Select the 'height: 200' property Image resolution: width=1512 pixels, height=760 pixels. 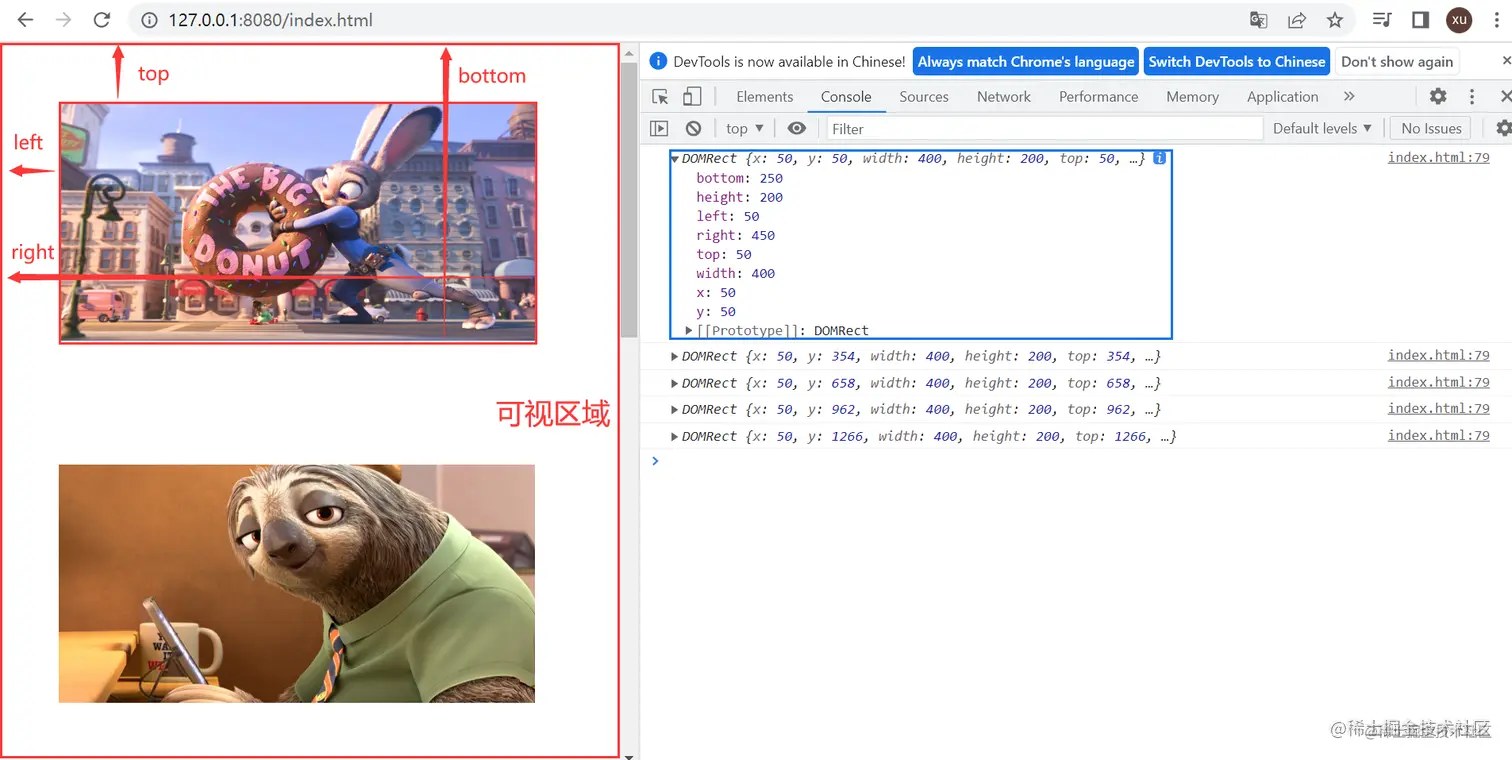pos(740,197)
